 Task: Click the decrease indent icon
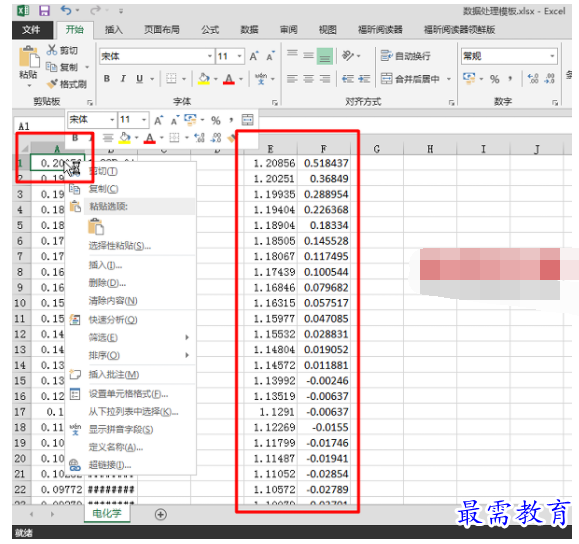pos(347,79)
